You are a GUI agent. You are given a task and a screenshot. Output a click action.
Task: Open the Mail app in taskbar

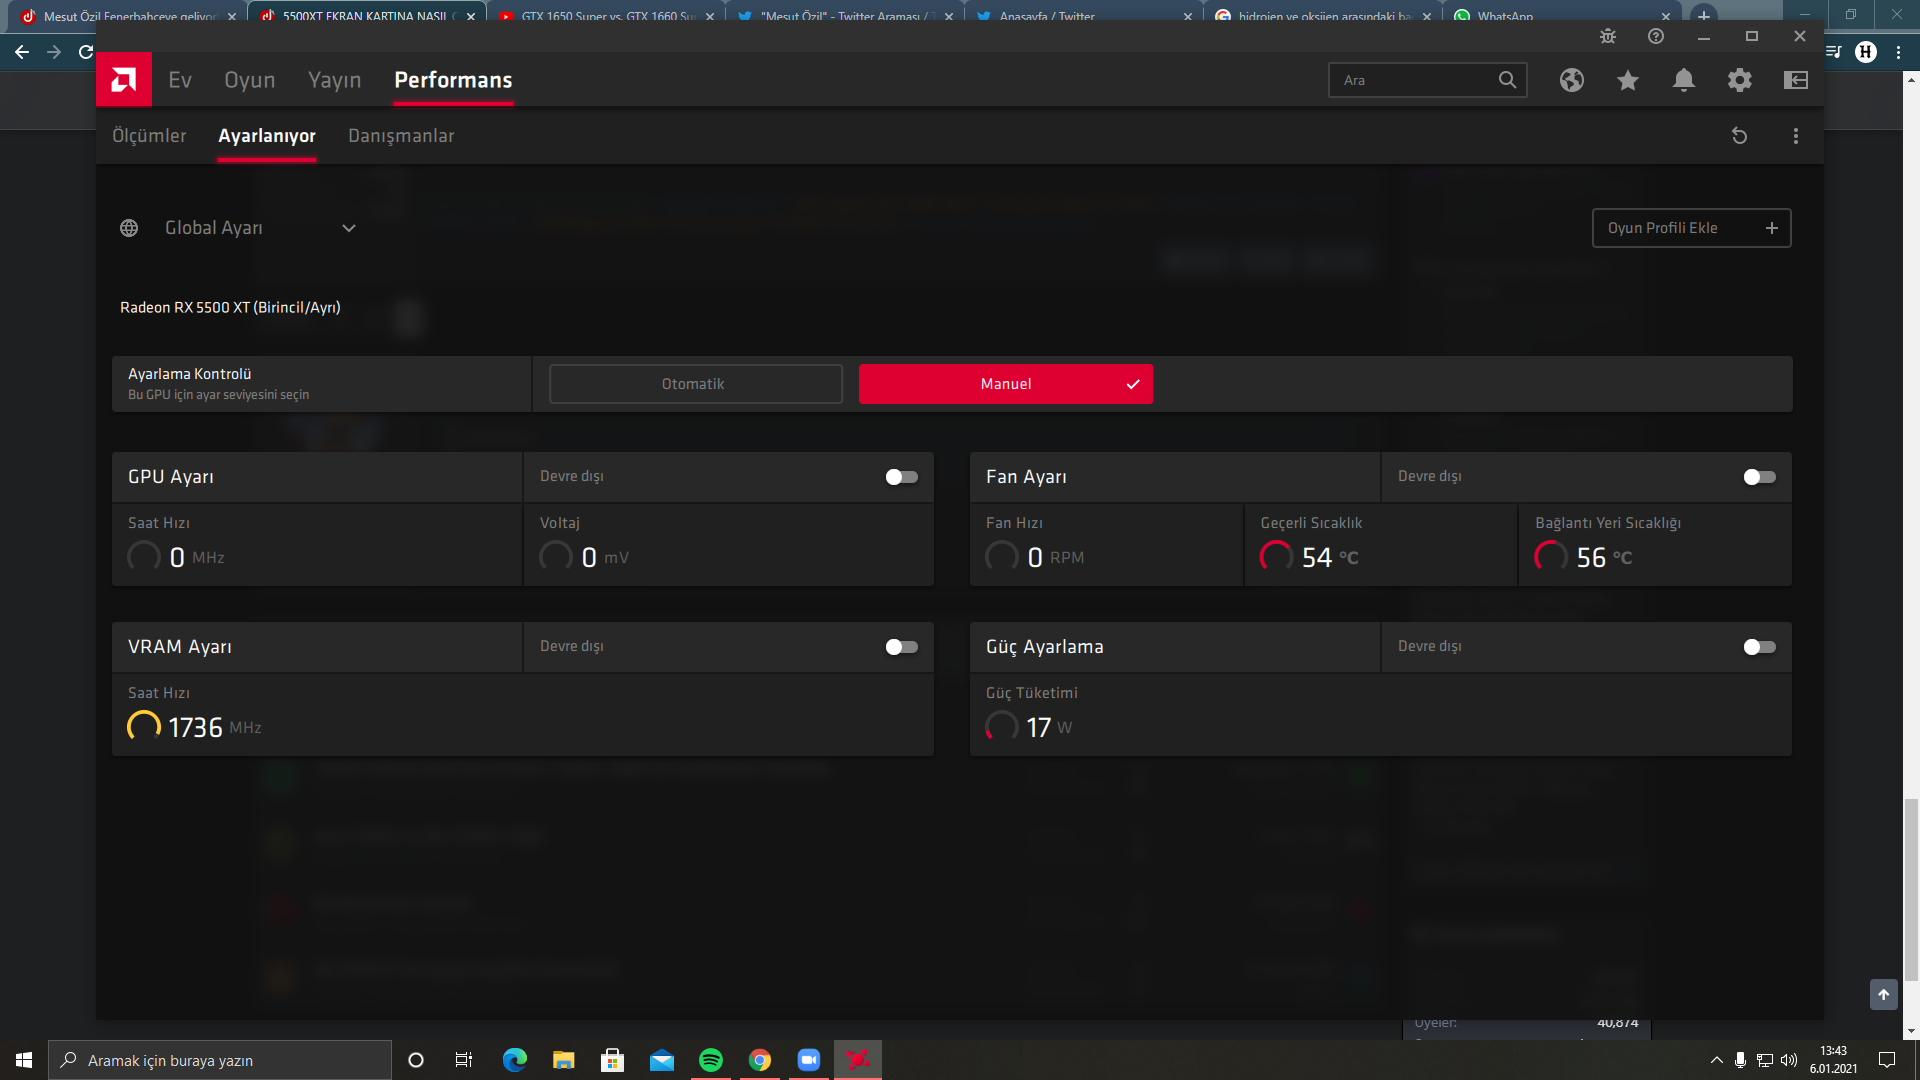(662, 1060)
